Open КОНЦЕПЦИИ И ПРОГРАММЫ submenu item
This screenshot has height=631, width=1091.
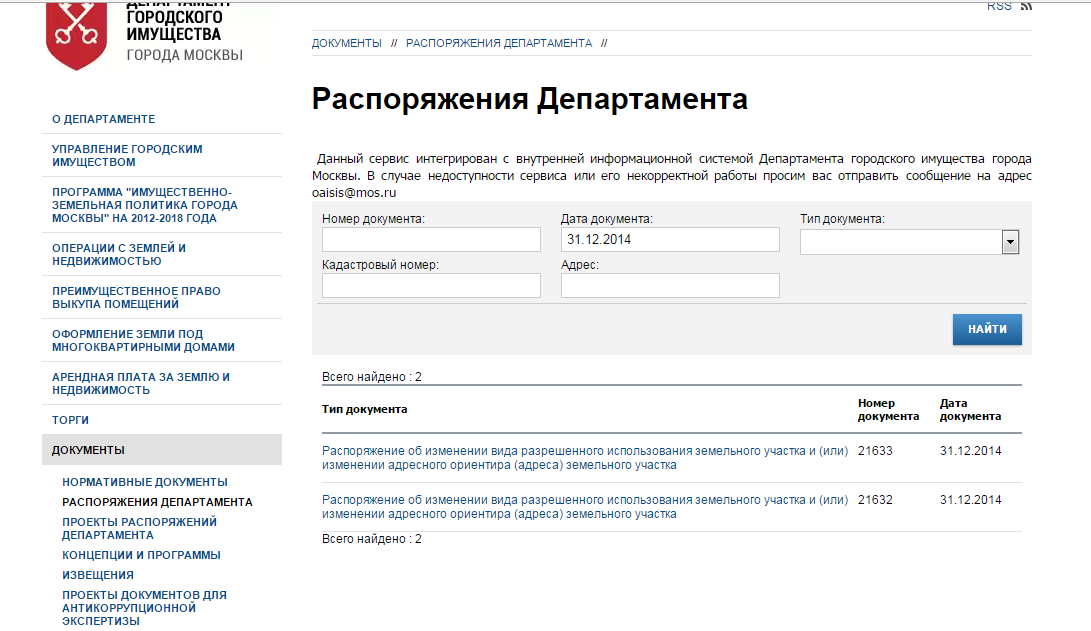[141, 555]
